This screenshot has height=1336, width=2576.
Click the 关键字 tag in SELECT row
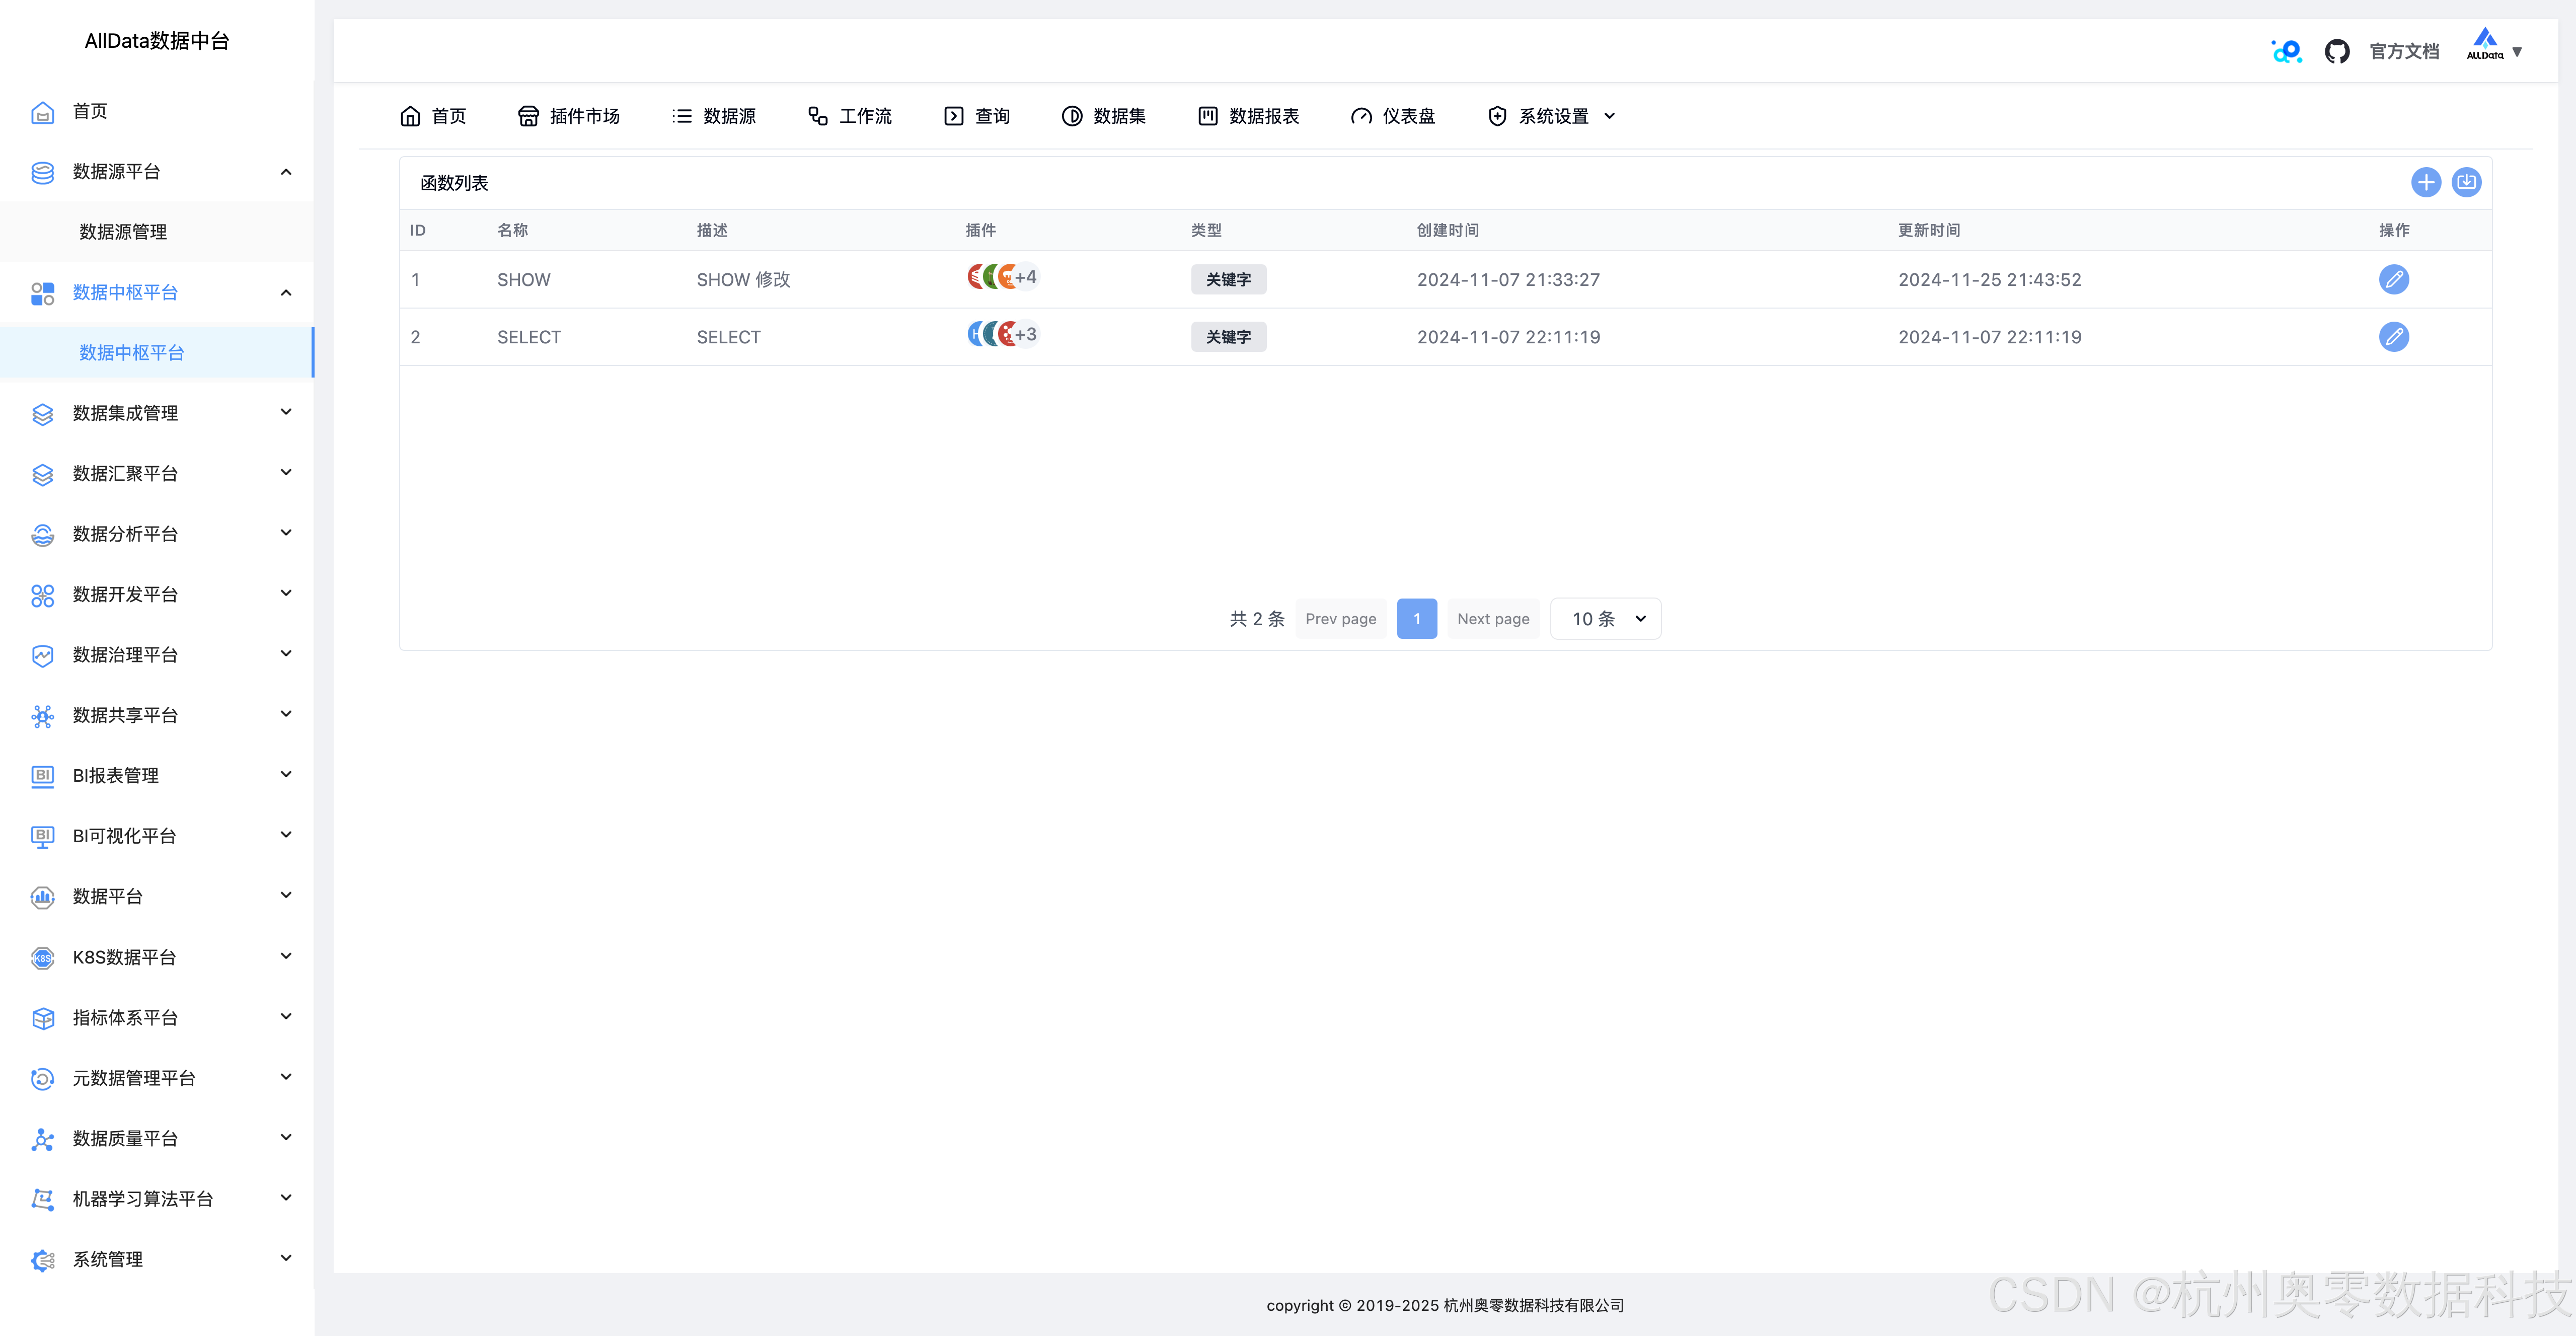point(1228,337)
